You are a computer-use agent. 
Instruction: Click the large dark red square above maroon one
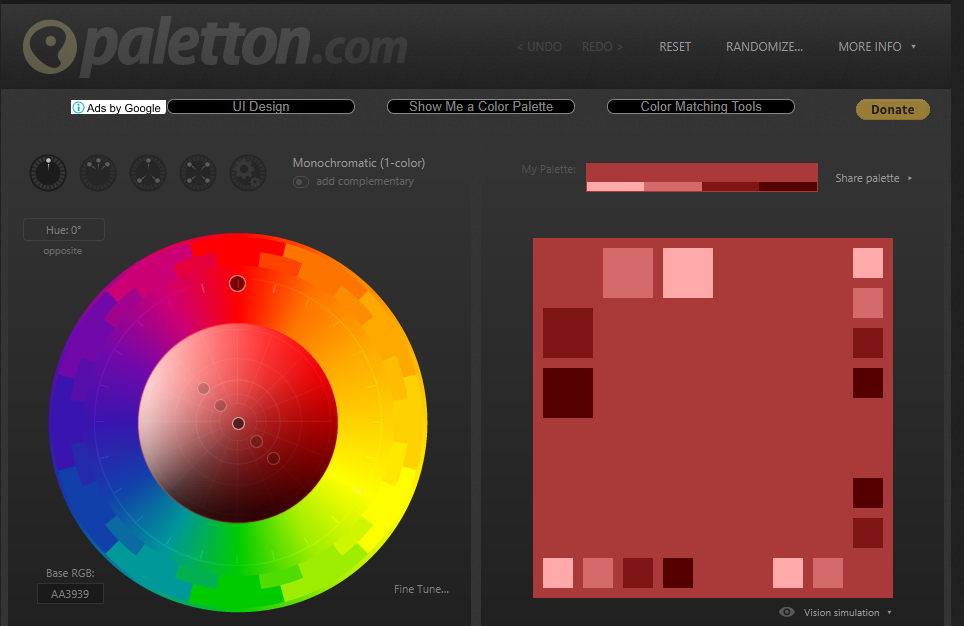point(568,333)
